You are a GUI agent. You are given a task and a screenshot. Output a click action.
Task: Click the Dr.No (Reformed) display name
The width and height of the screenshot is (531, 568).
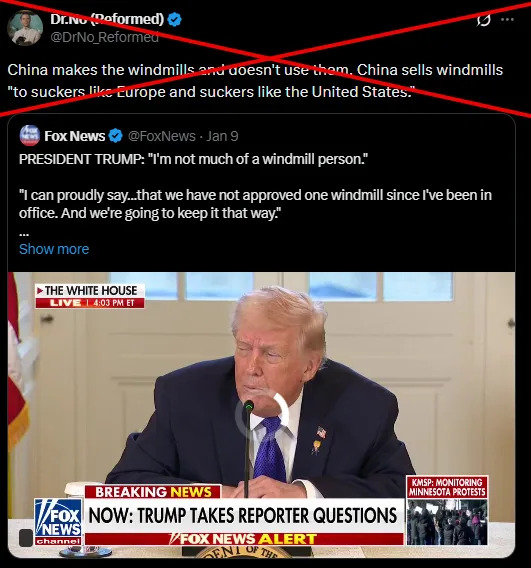click(107, 19)
